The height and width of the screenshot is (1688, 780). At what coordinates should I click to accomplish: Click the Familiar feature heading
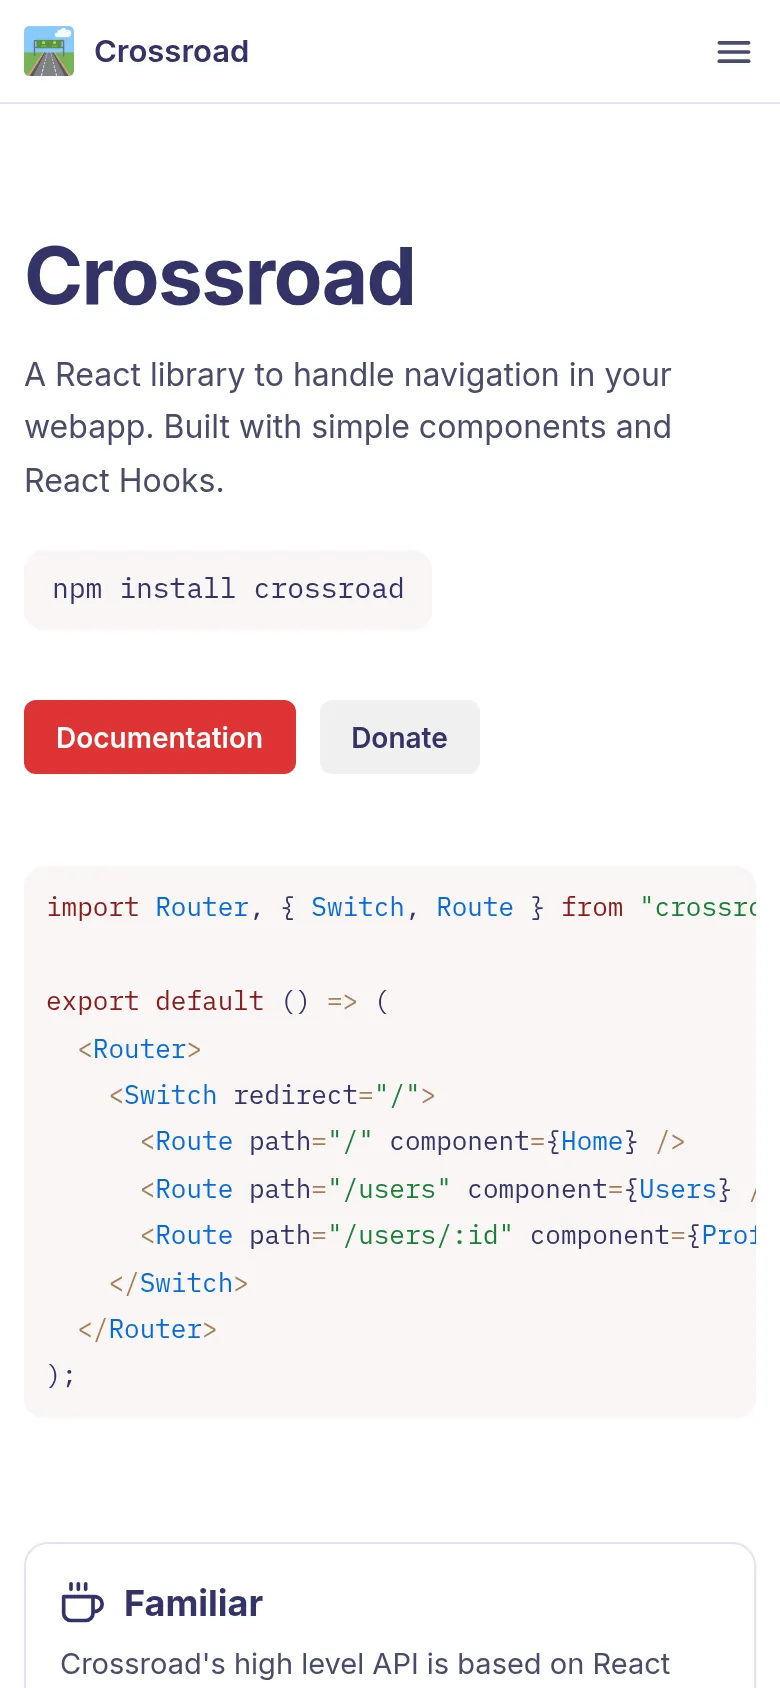[193, 1603]
